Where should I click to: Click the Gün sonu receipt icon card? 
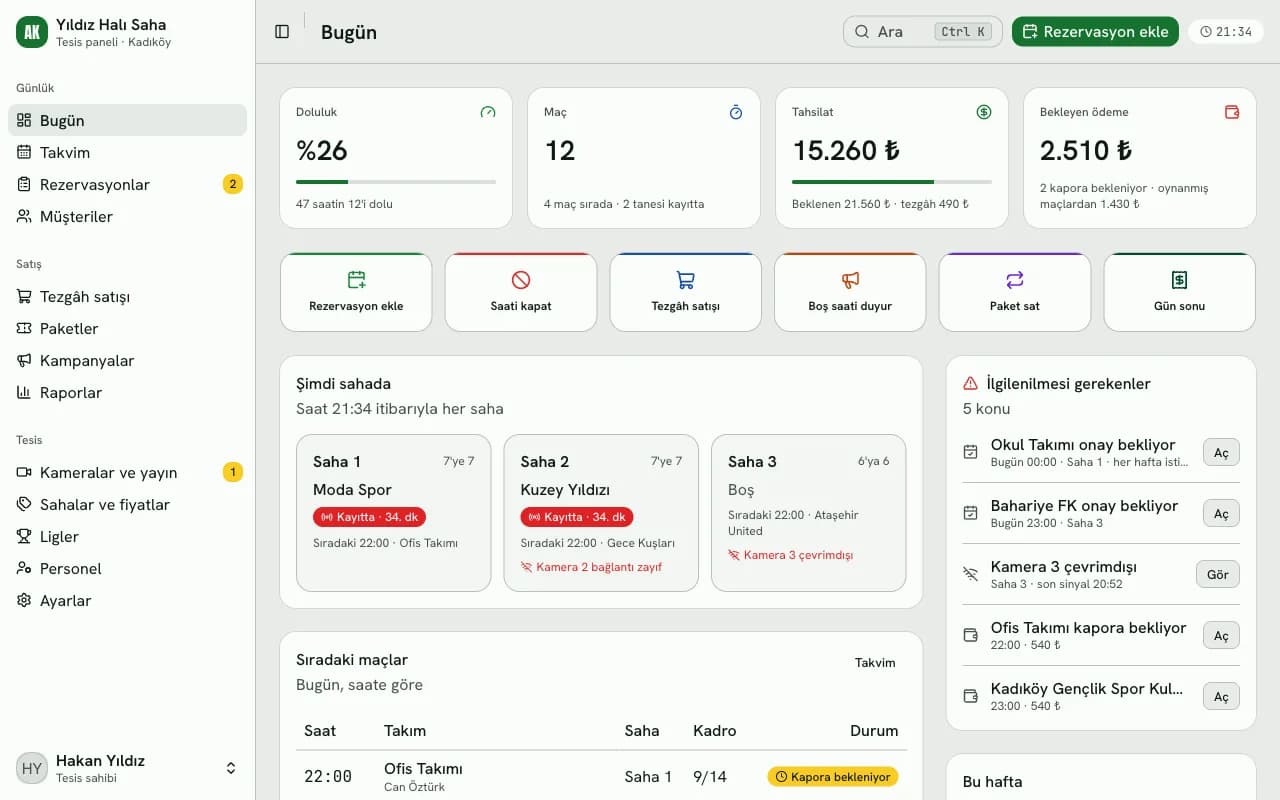pyautogui.click(x=1179, y=292)
